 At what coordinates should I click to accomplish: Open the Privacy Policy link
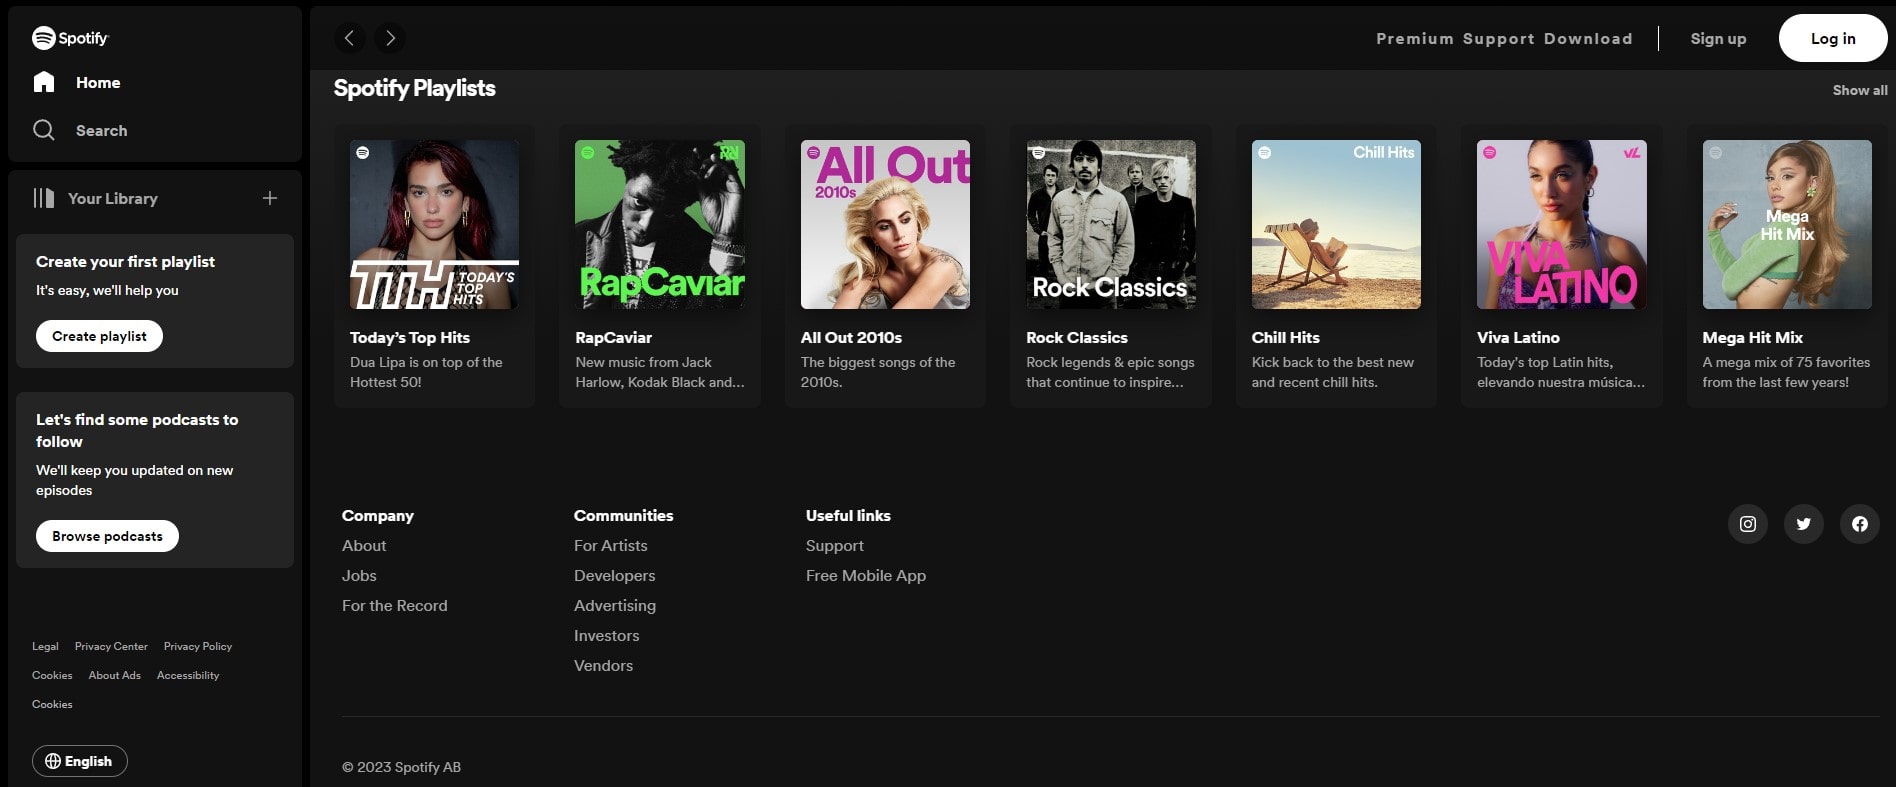click(198, 647)
